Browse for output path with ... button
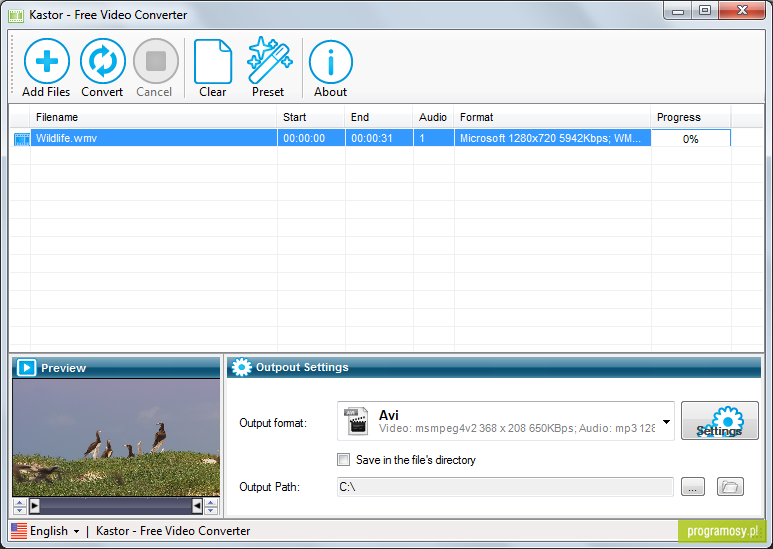Image resolution: width=773 pixels, height=549 pixels. click(693, 487)
